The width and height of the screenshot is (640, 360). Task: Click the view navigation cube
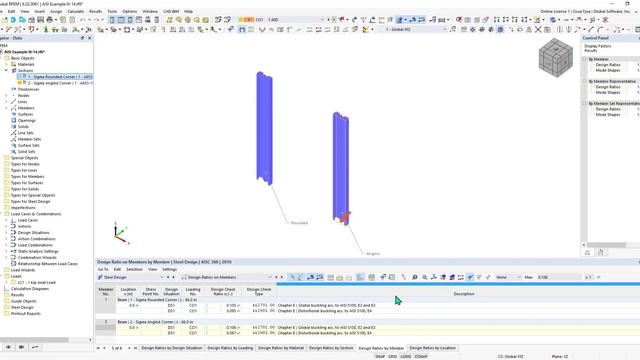point(556,58)
